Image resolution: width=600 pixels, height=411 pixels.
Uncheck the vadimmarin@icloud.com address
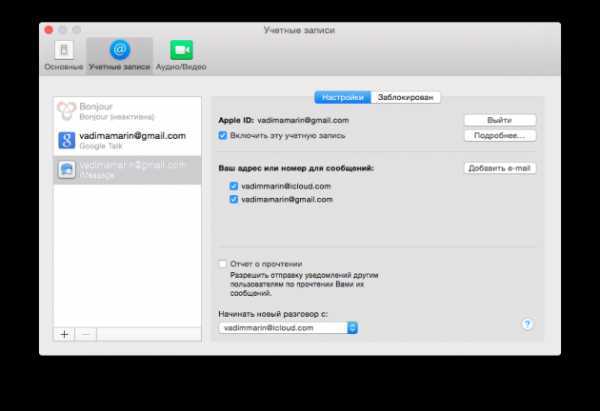click(233, 186)
